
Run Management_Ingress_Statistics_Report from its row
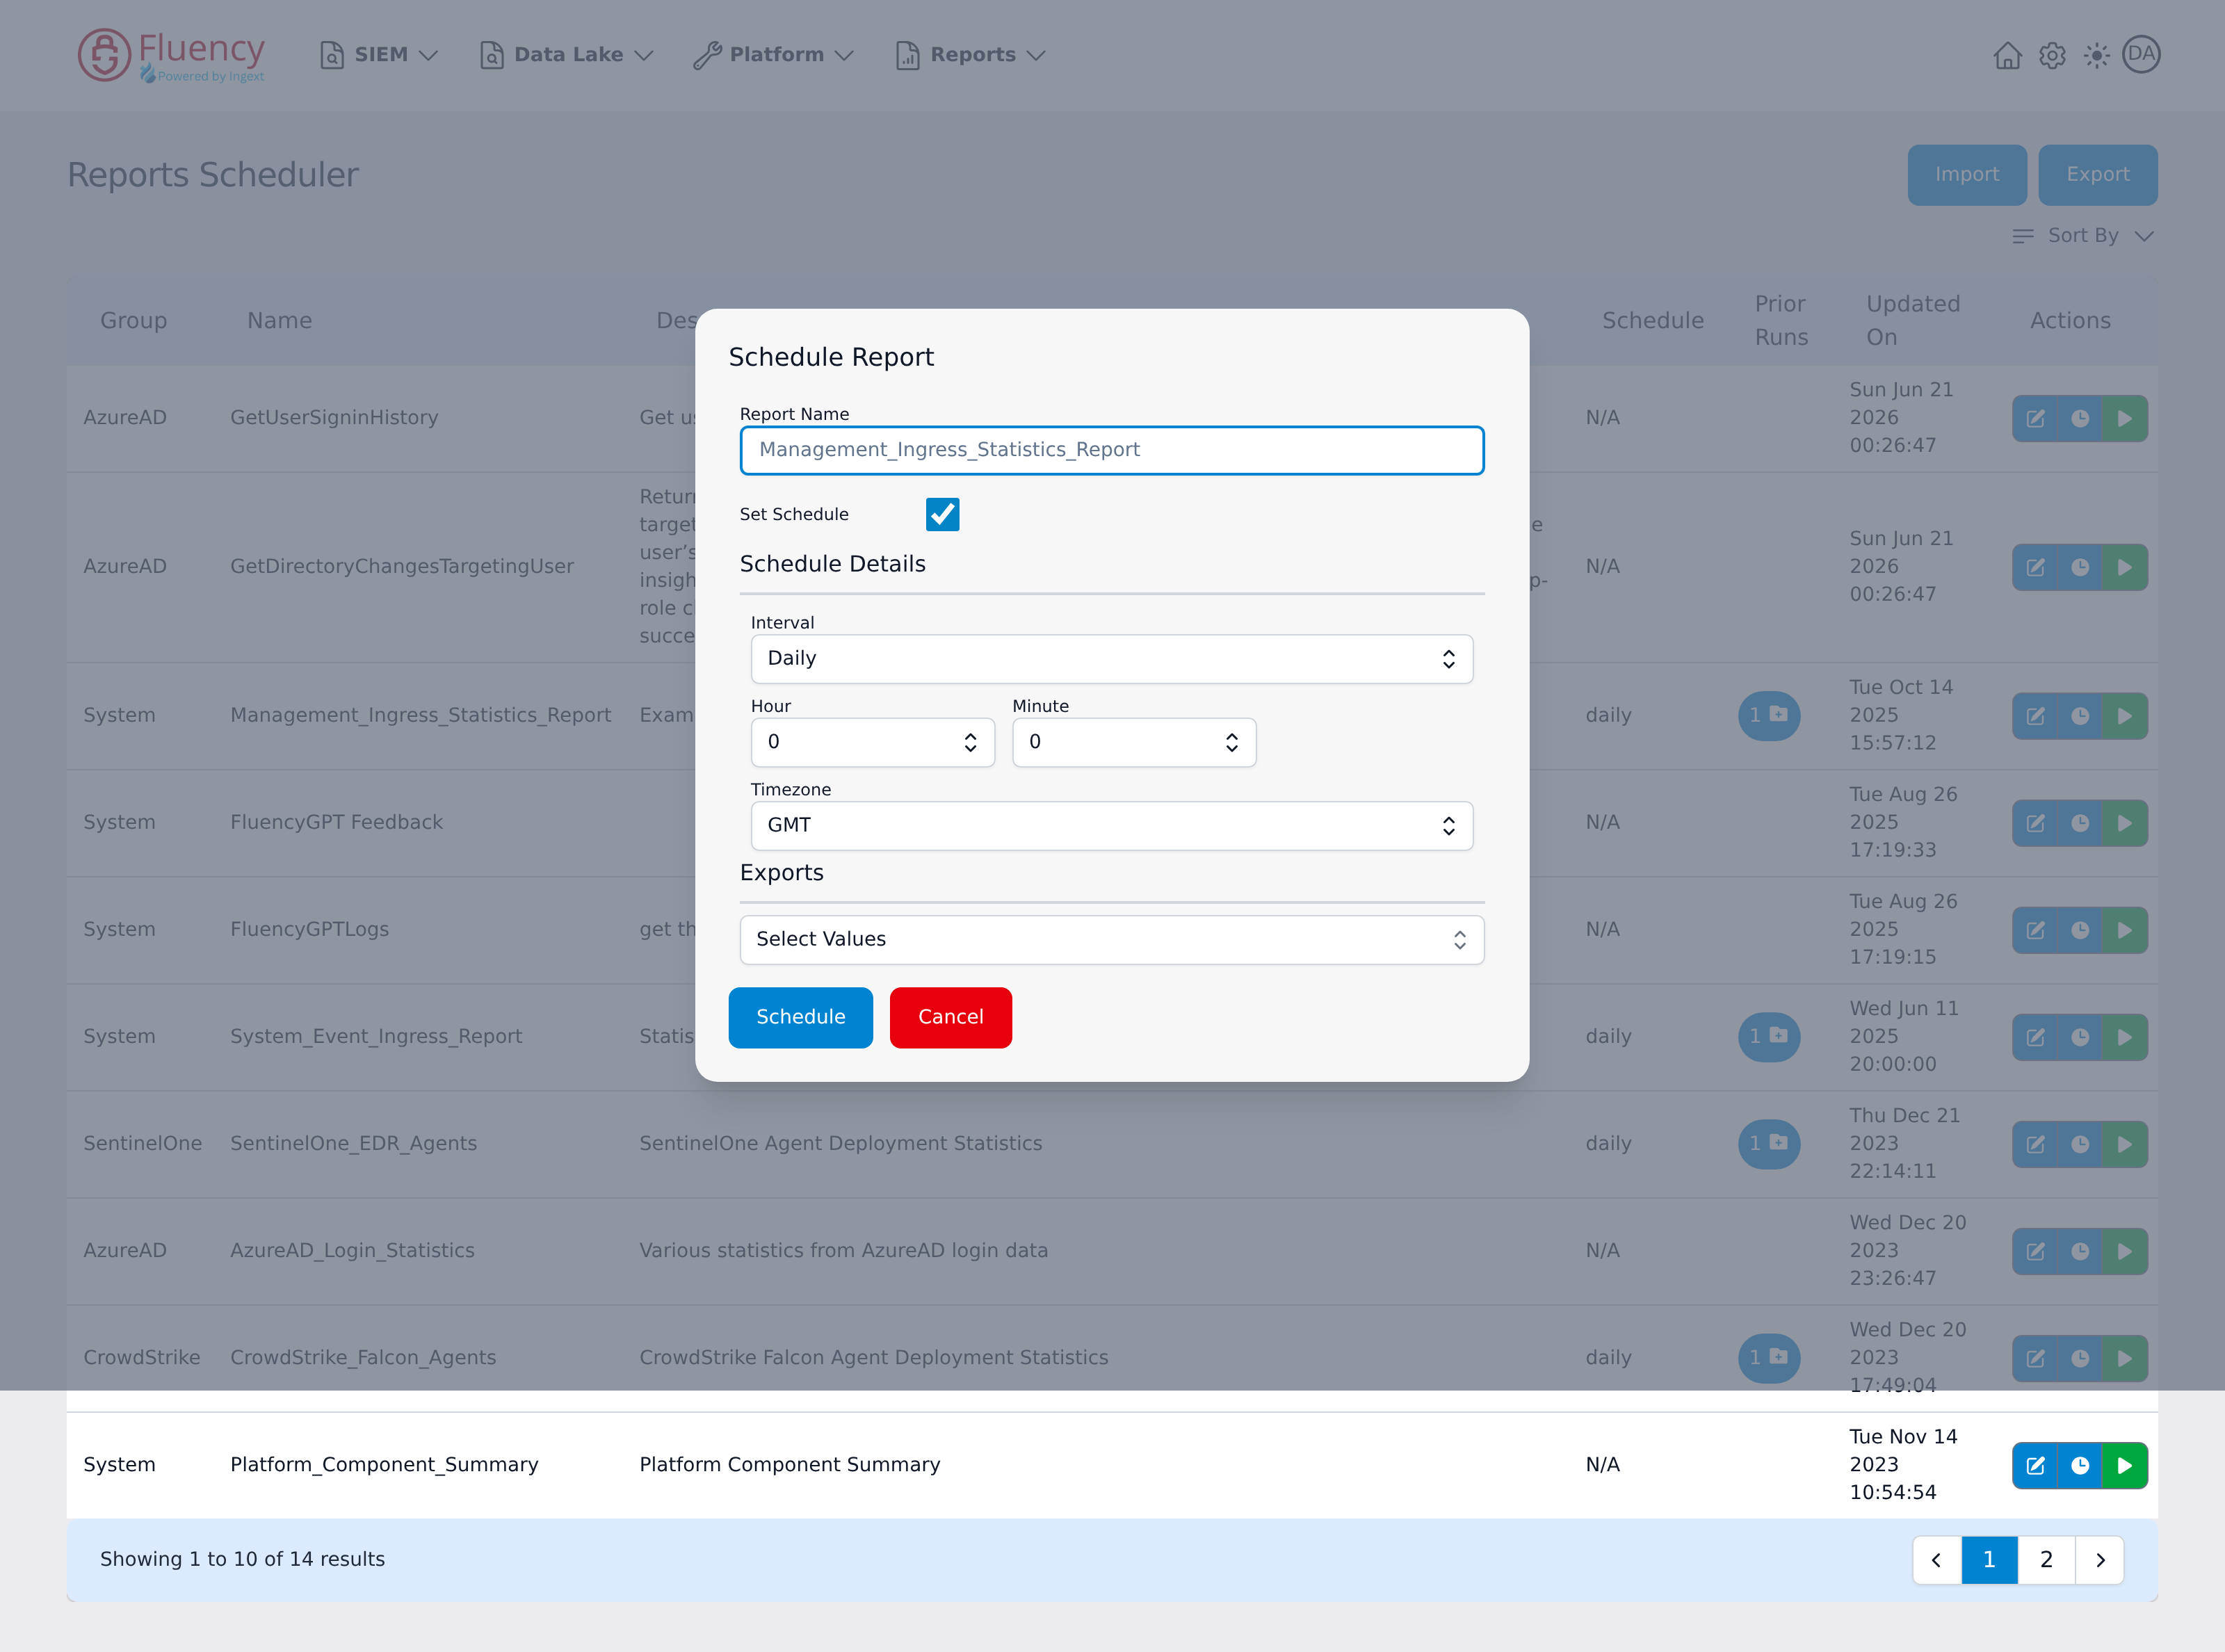[2125, 716]
